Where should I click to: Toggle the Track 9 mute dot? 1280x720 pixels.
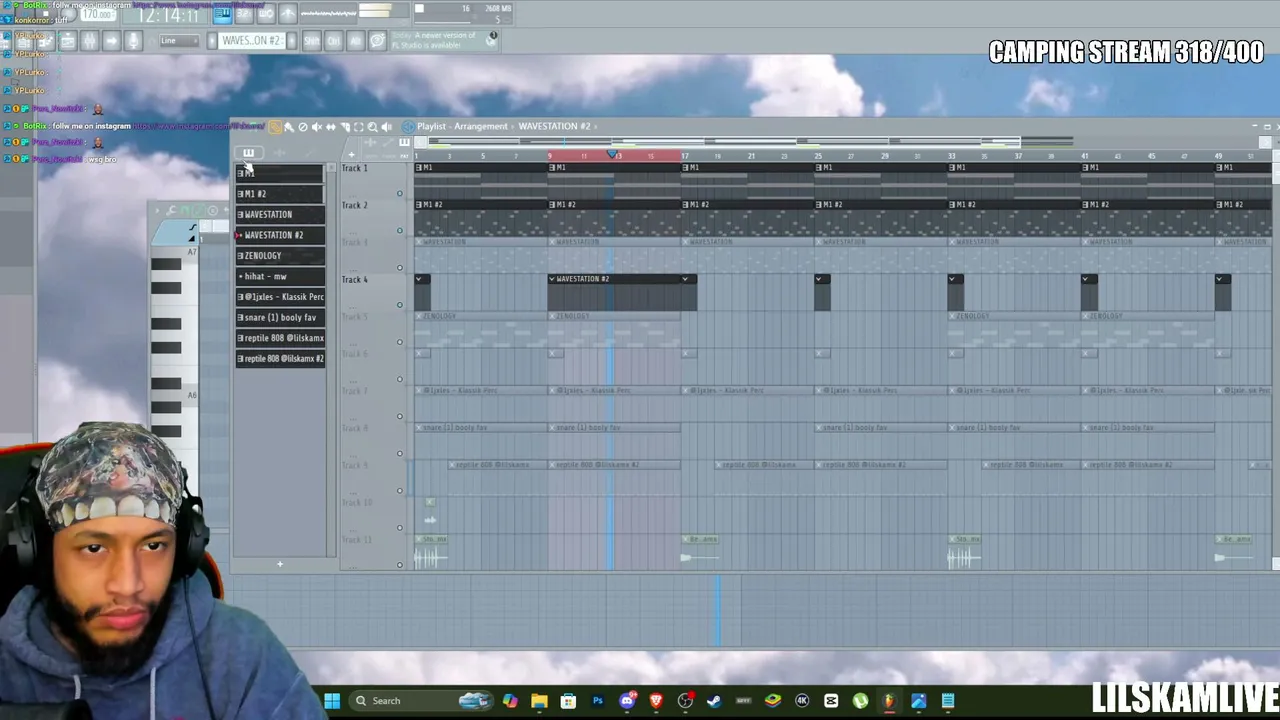coord(400,491)
